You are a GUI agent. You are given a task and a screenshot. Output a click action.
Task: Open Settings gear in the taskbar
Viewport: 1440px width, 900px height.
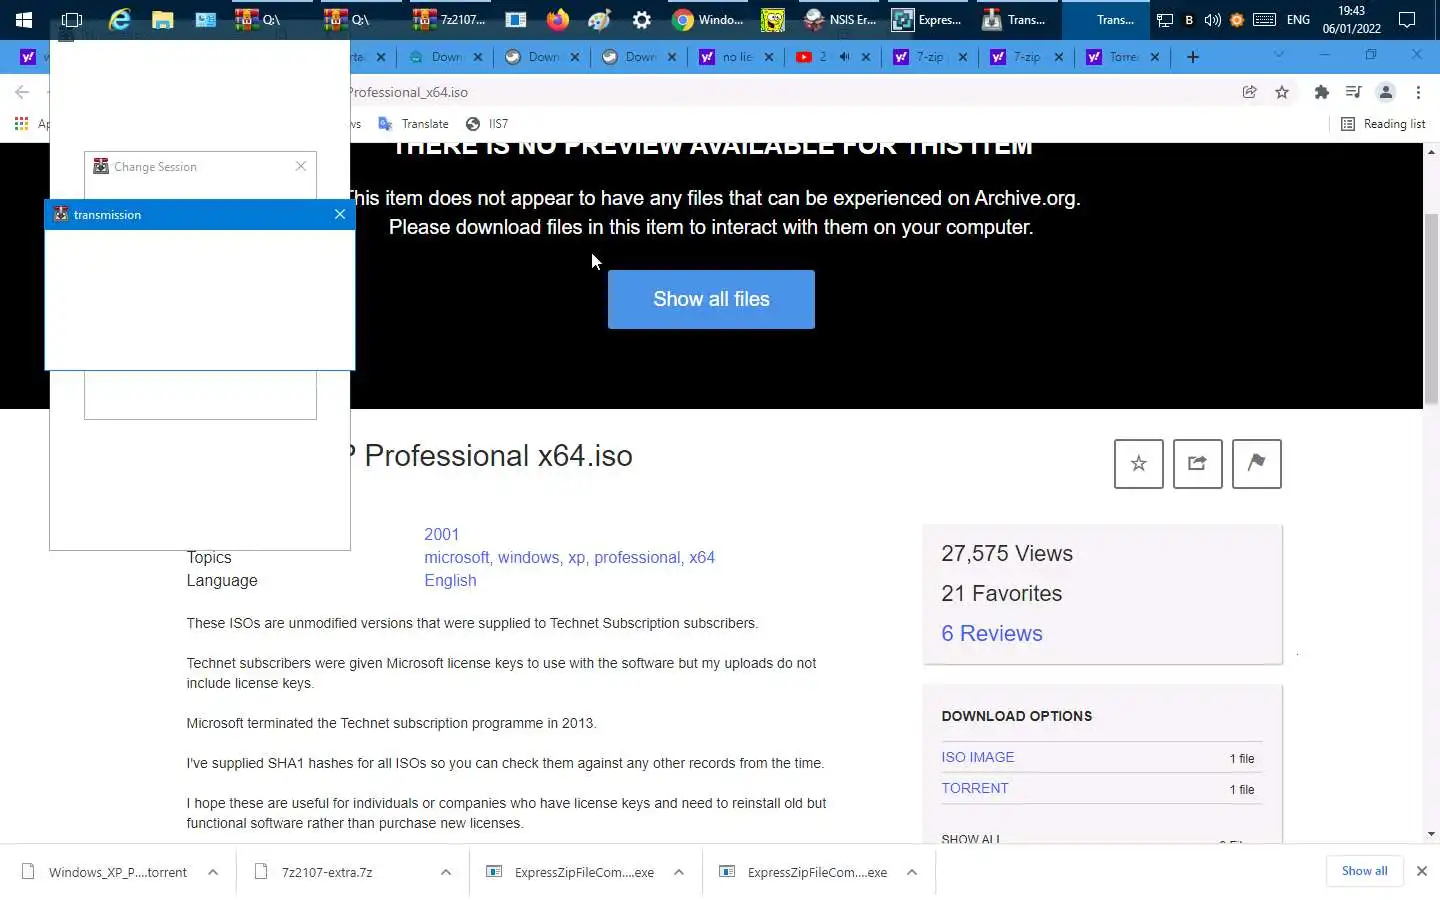(x=642, y=19)
